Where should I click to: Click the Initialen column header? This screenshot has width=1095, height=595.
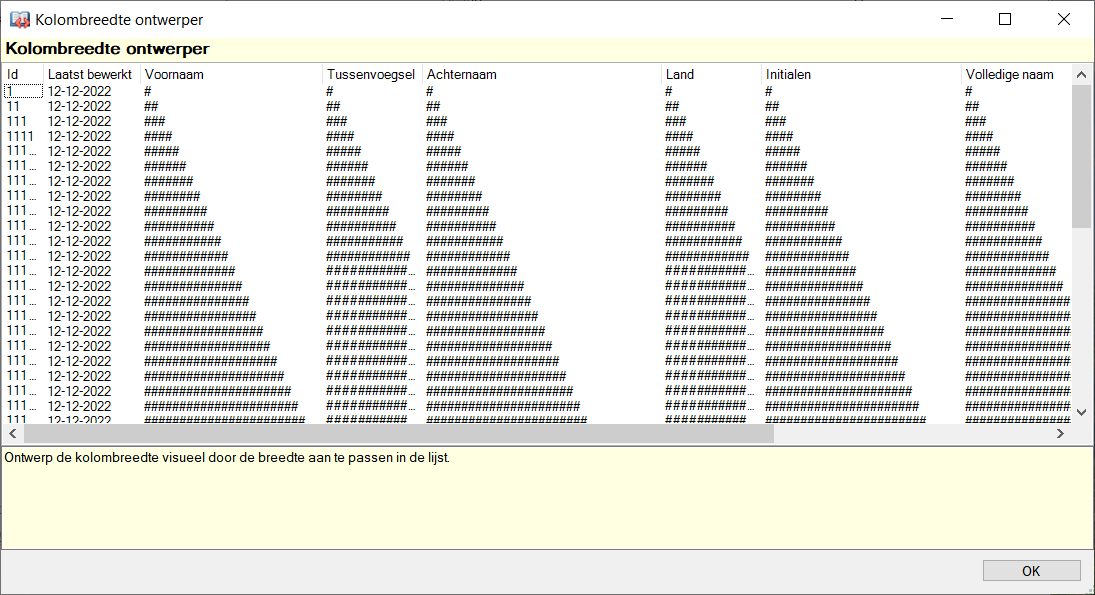pos(860,74)
